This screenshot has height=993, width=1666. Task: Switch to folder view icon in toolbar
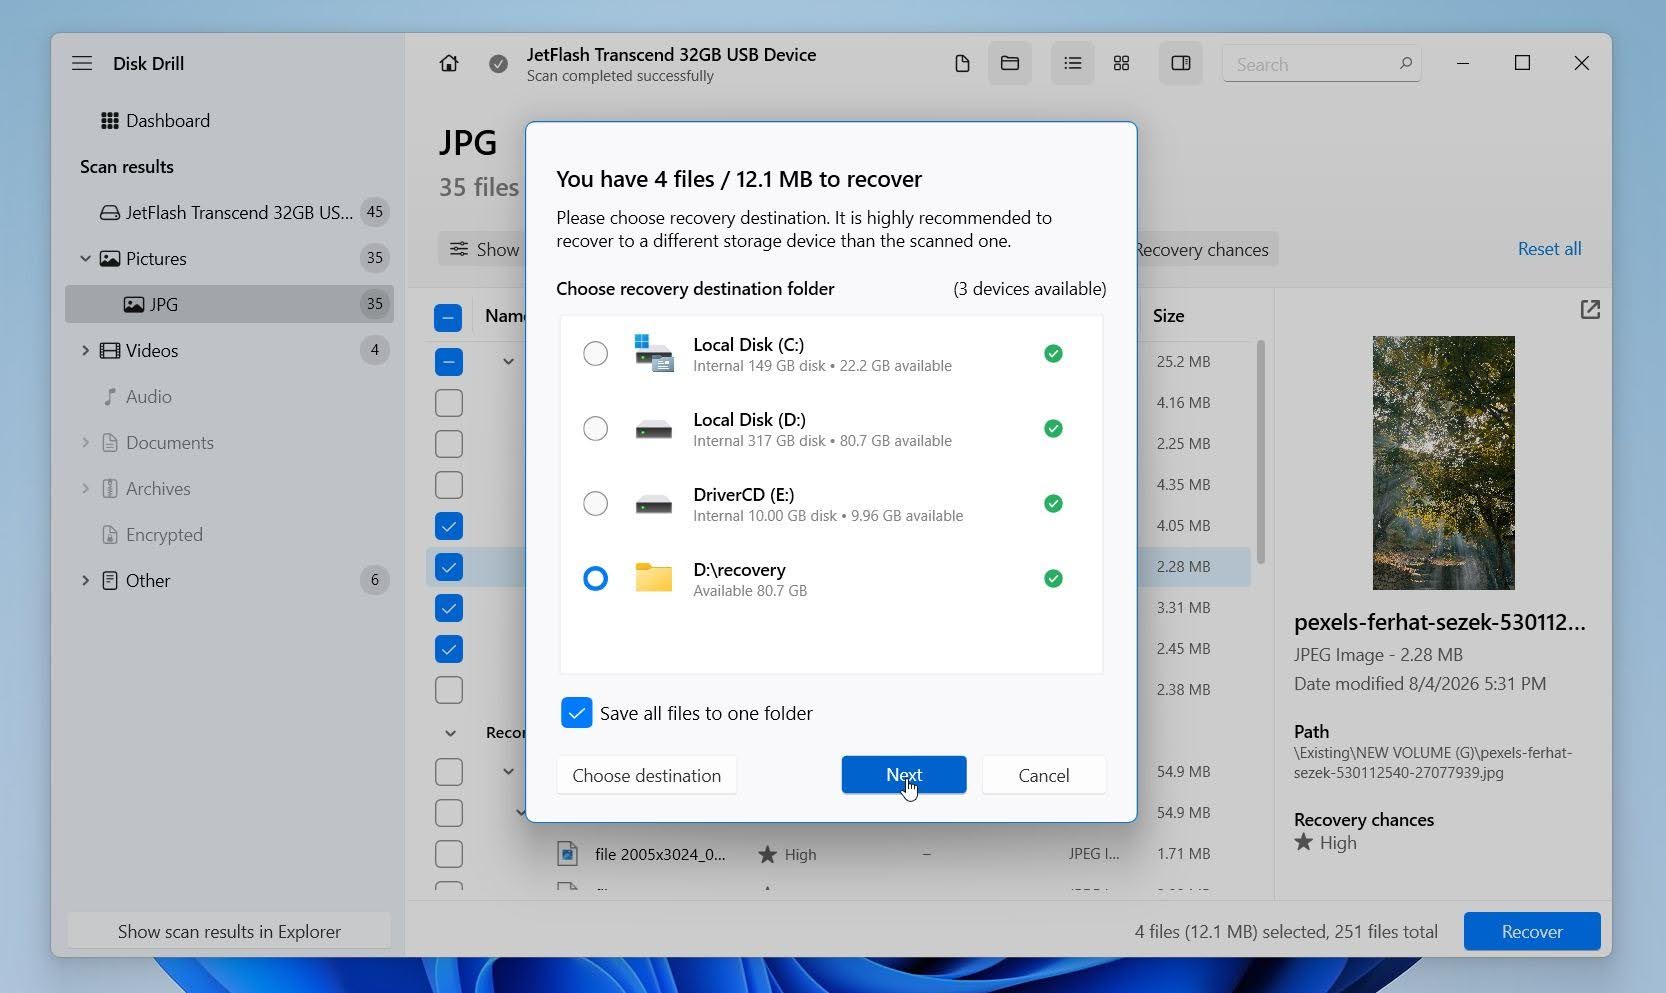(x=1010, y=63)
